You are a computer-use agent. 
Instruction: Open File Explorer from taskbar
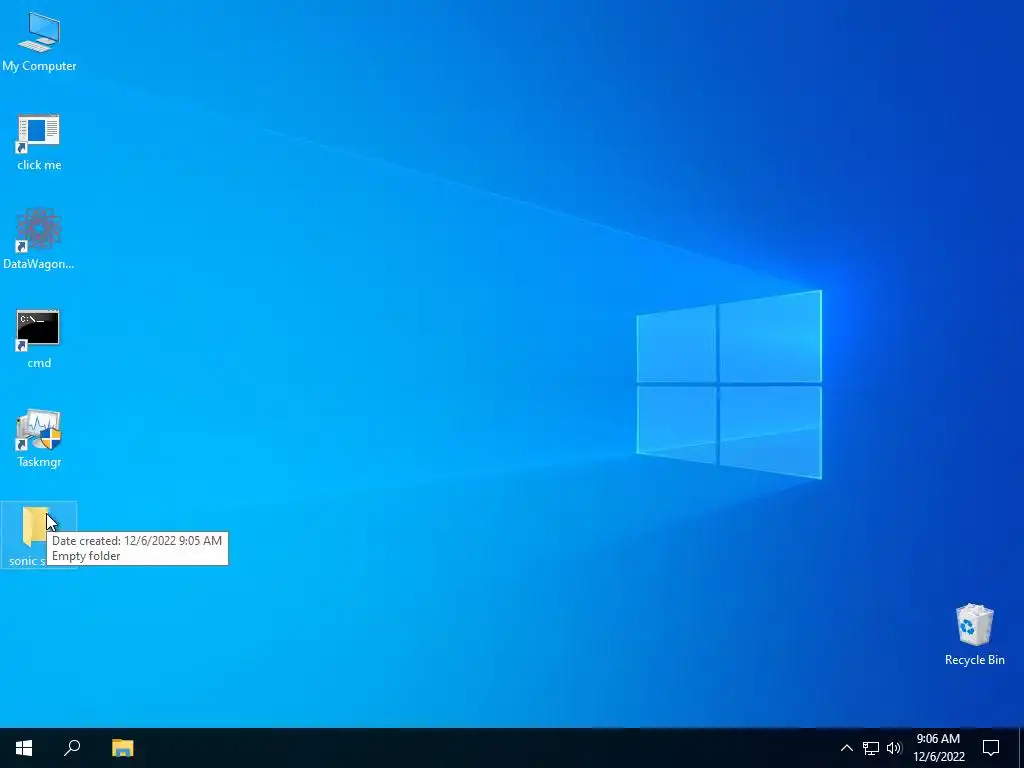[x=122, y=748]
